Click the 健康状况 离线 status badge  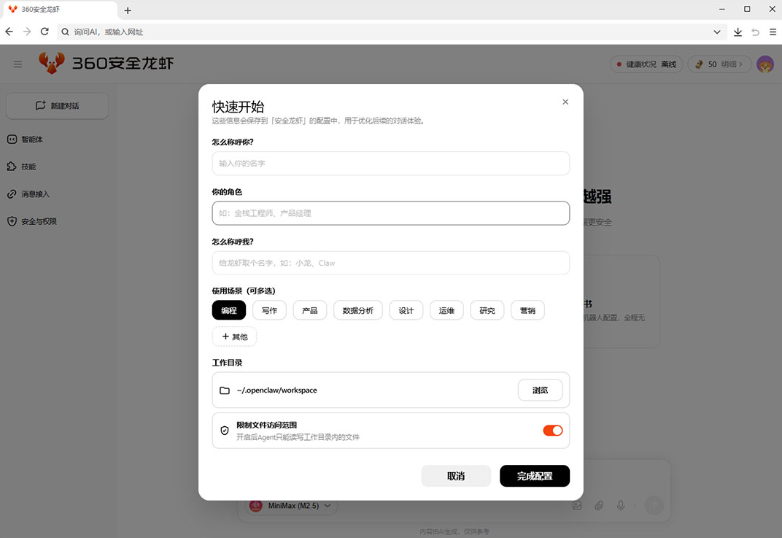(646, 64)
